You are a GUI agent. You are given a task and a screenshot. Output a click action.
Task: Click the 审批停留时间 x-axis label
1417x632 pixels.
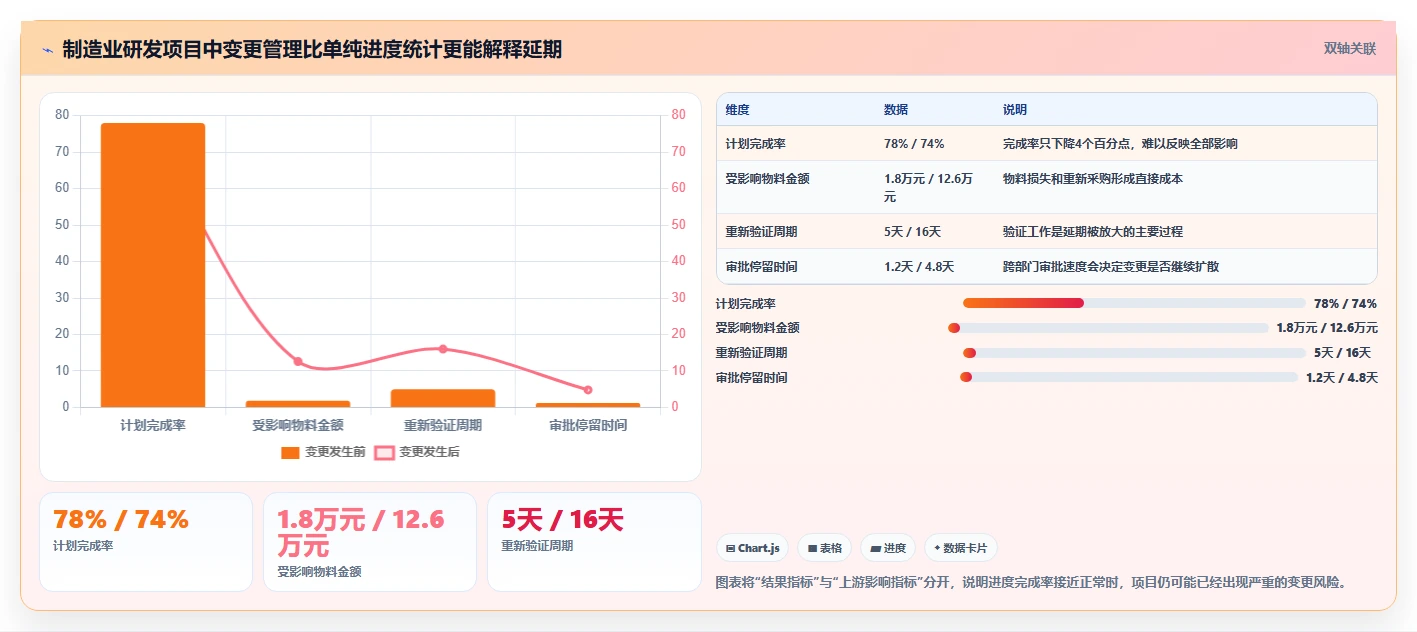[588, 425]
